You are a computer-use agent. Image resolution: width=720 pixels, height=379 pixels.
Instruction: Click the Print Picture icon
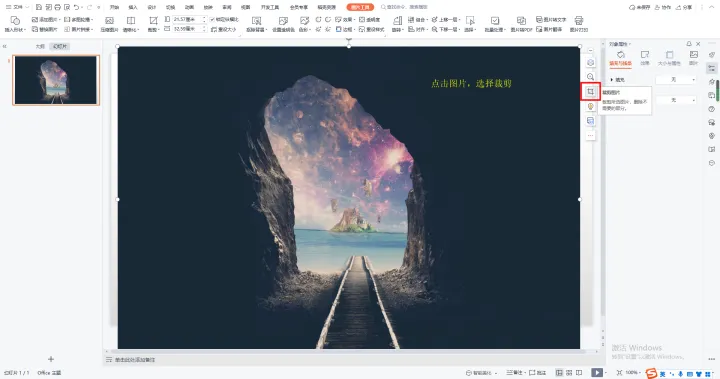coord(579,21)
